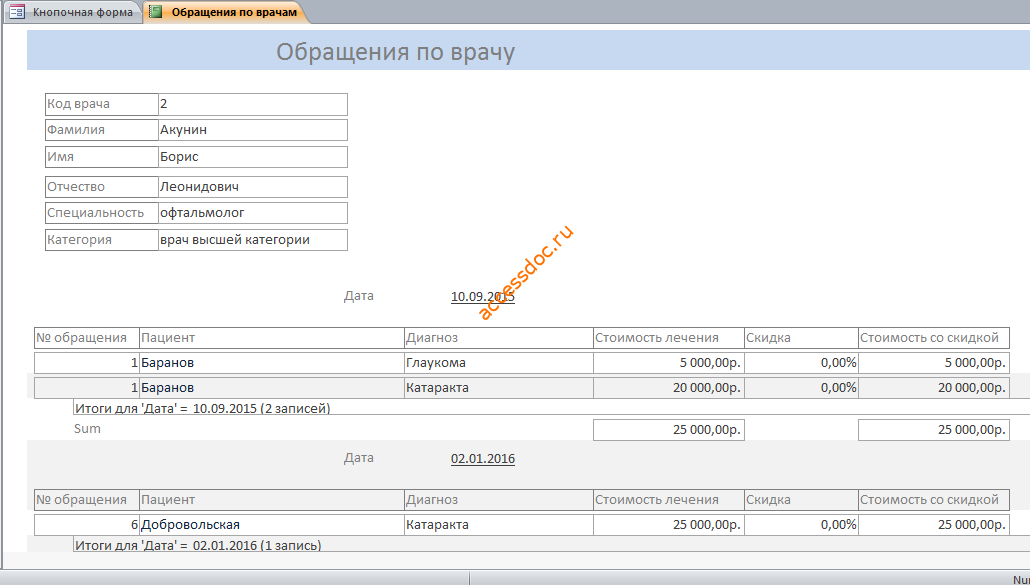The width and height of the screenshot is (1030, 585).
Task: Select the Категория field value
Action: pos(253,240)
